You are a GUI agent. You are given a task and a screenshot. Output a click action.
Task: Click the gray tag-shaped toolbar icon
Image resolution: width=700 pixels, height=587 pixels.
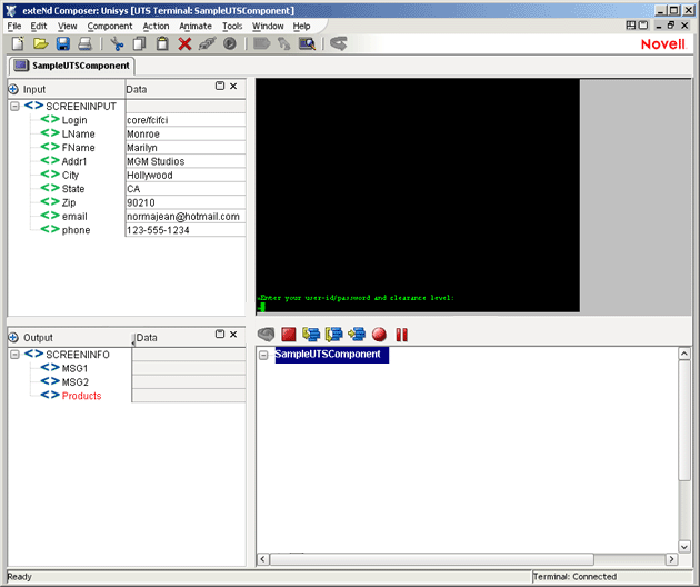point(262,44)
